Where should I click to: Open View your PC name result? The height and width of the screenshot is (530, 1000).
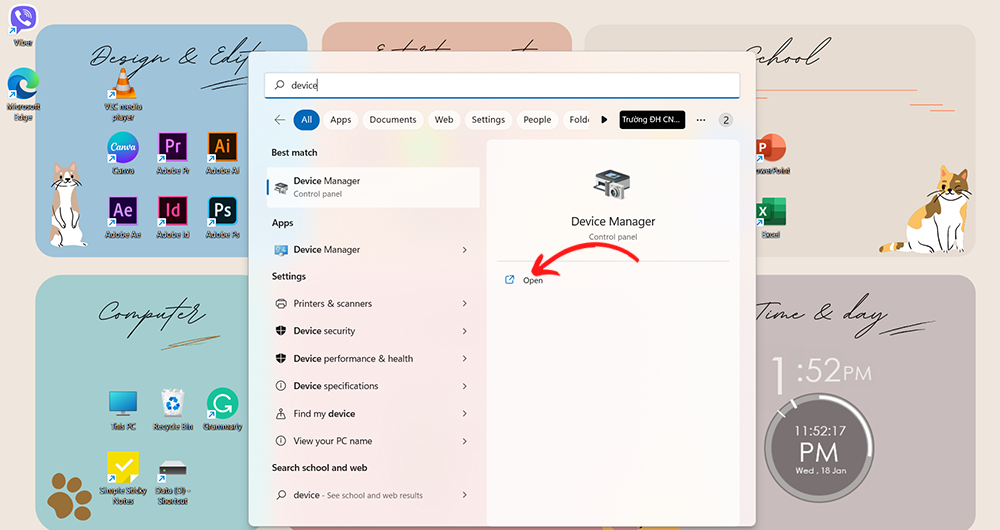(373, 441)
